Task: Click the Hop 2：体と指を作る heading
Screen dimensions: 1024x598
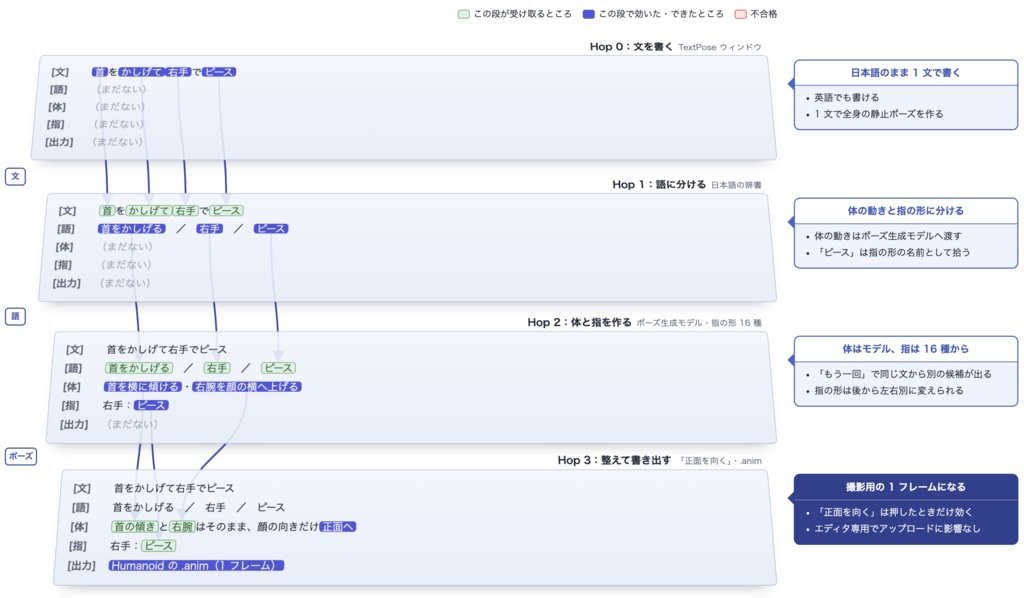Action: pos(579,322)
